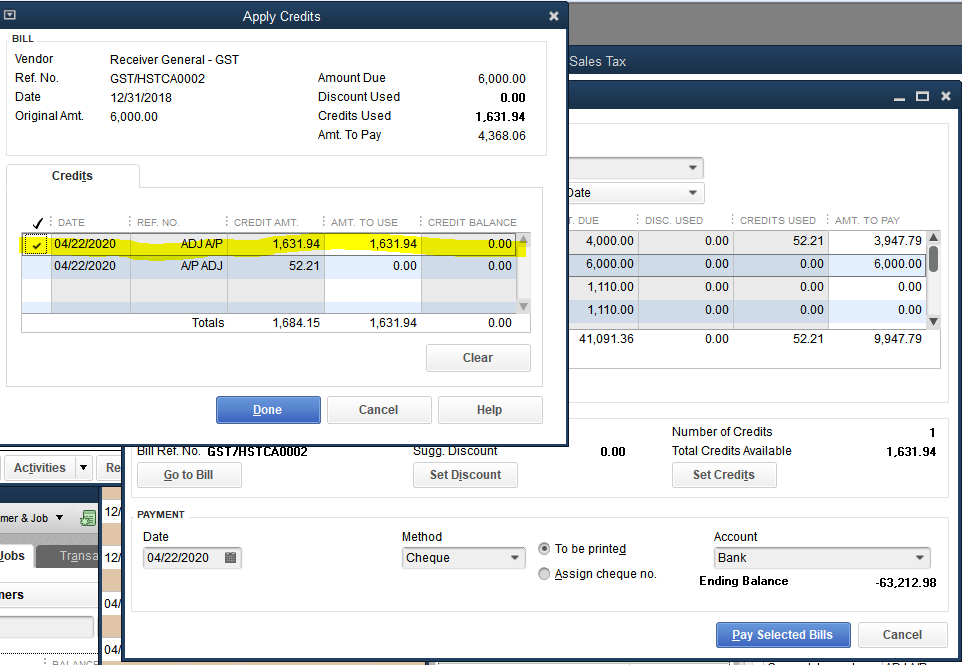This screenshot has height=665, width=962.
Task: Toggle the select-all checkmark column header
Action: (x=37, y=223)
